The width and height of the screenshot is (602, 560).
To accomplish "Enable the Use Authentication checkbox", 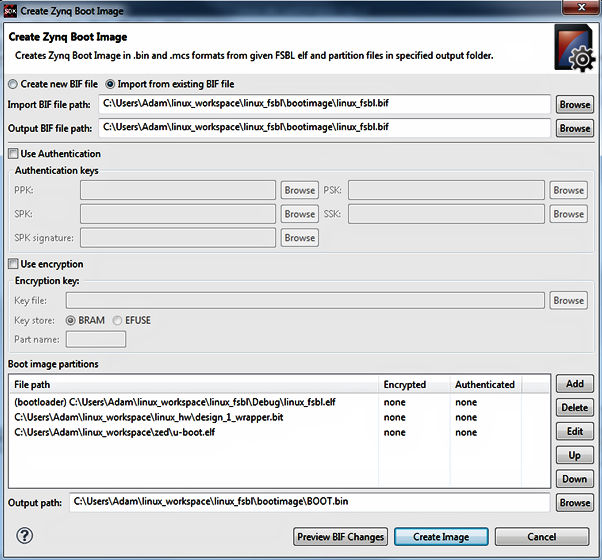I will pos(13,154).
